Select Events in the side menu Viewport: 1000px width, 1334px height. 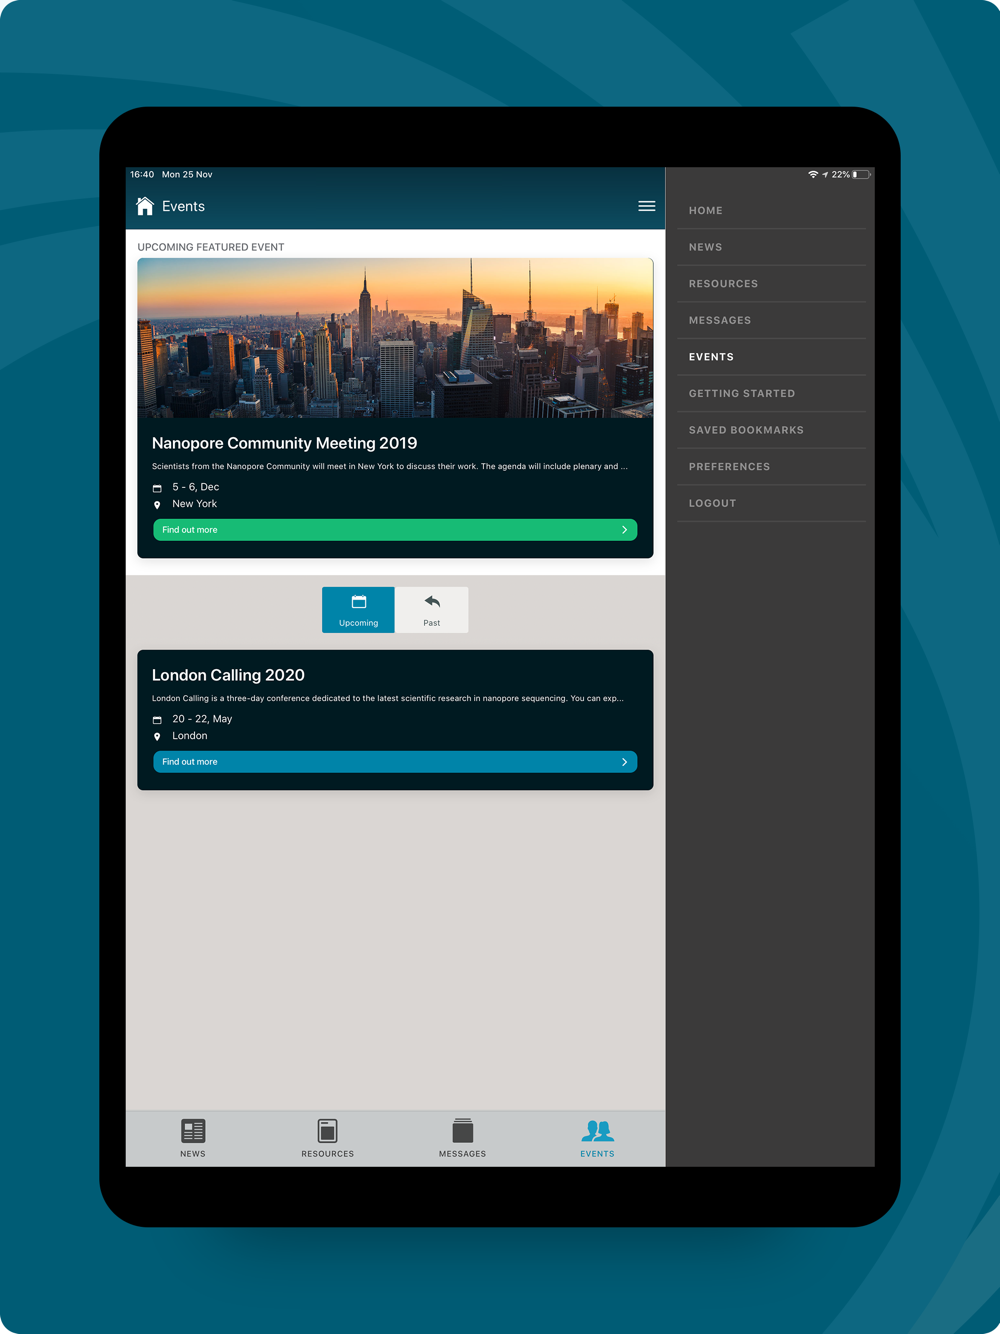click(771, 357)
